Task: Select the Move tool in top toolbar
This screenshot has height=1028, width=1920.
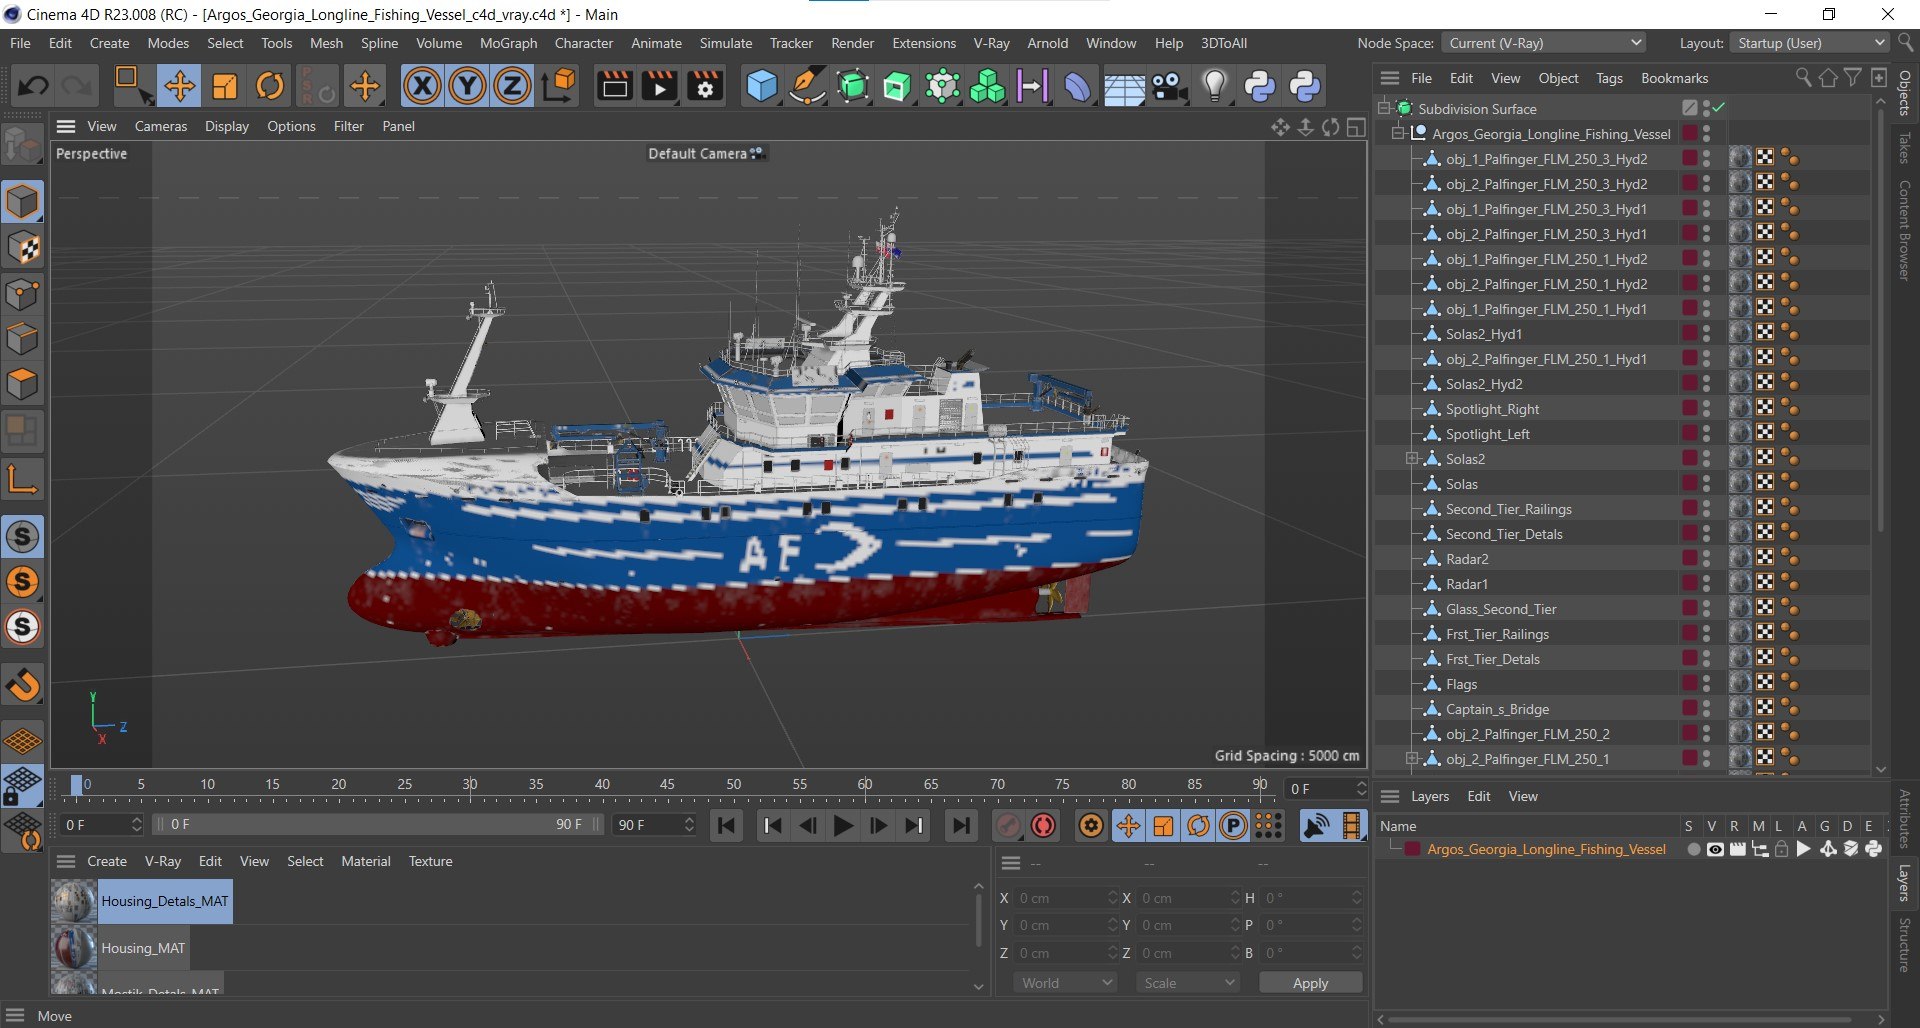Action: (180, 86)
